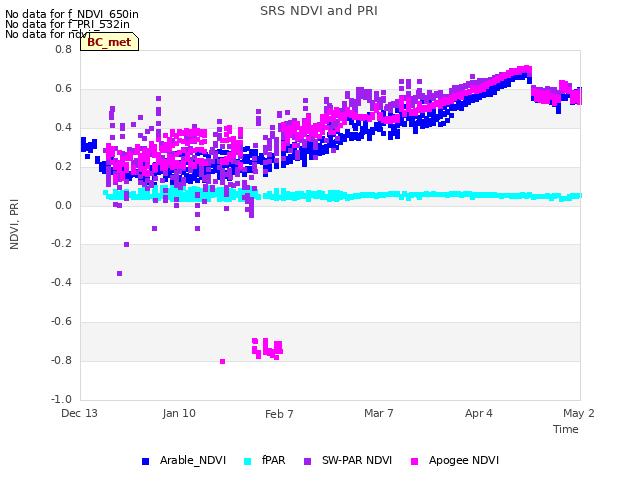Click the cyan fPAR legend swatch
This screenshot has height=480, width=640.
point(247,461)
